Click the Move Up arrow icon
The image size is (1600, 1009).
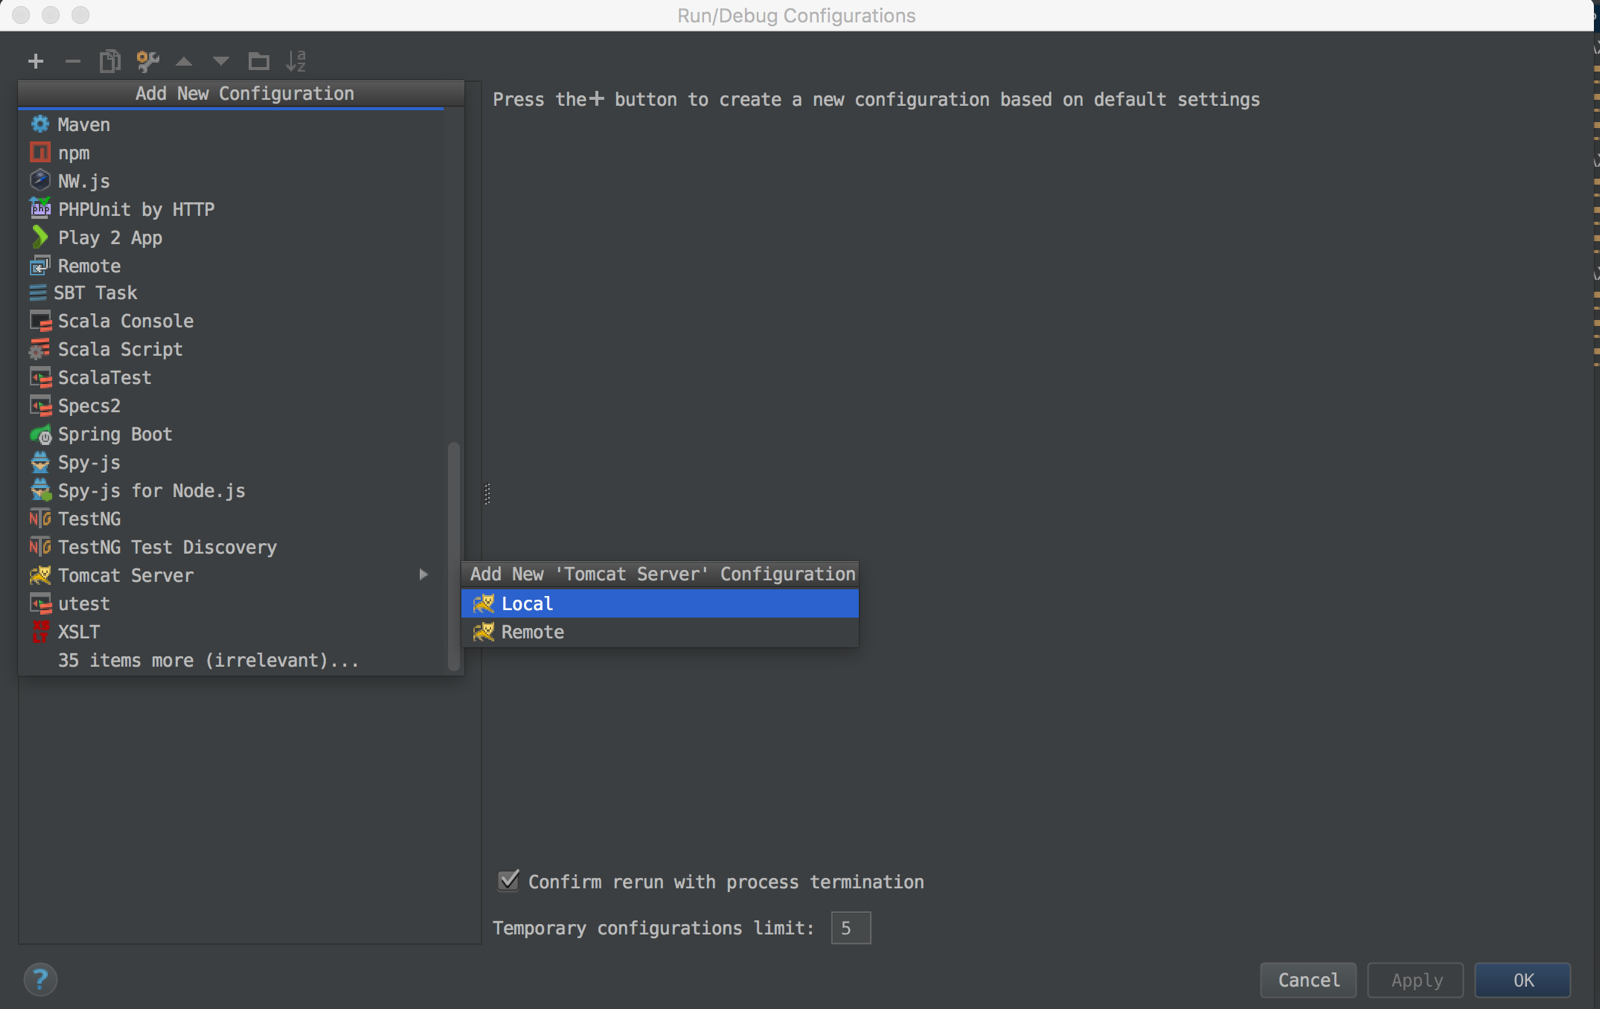click(184, 61)
